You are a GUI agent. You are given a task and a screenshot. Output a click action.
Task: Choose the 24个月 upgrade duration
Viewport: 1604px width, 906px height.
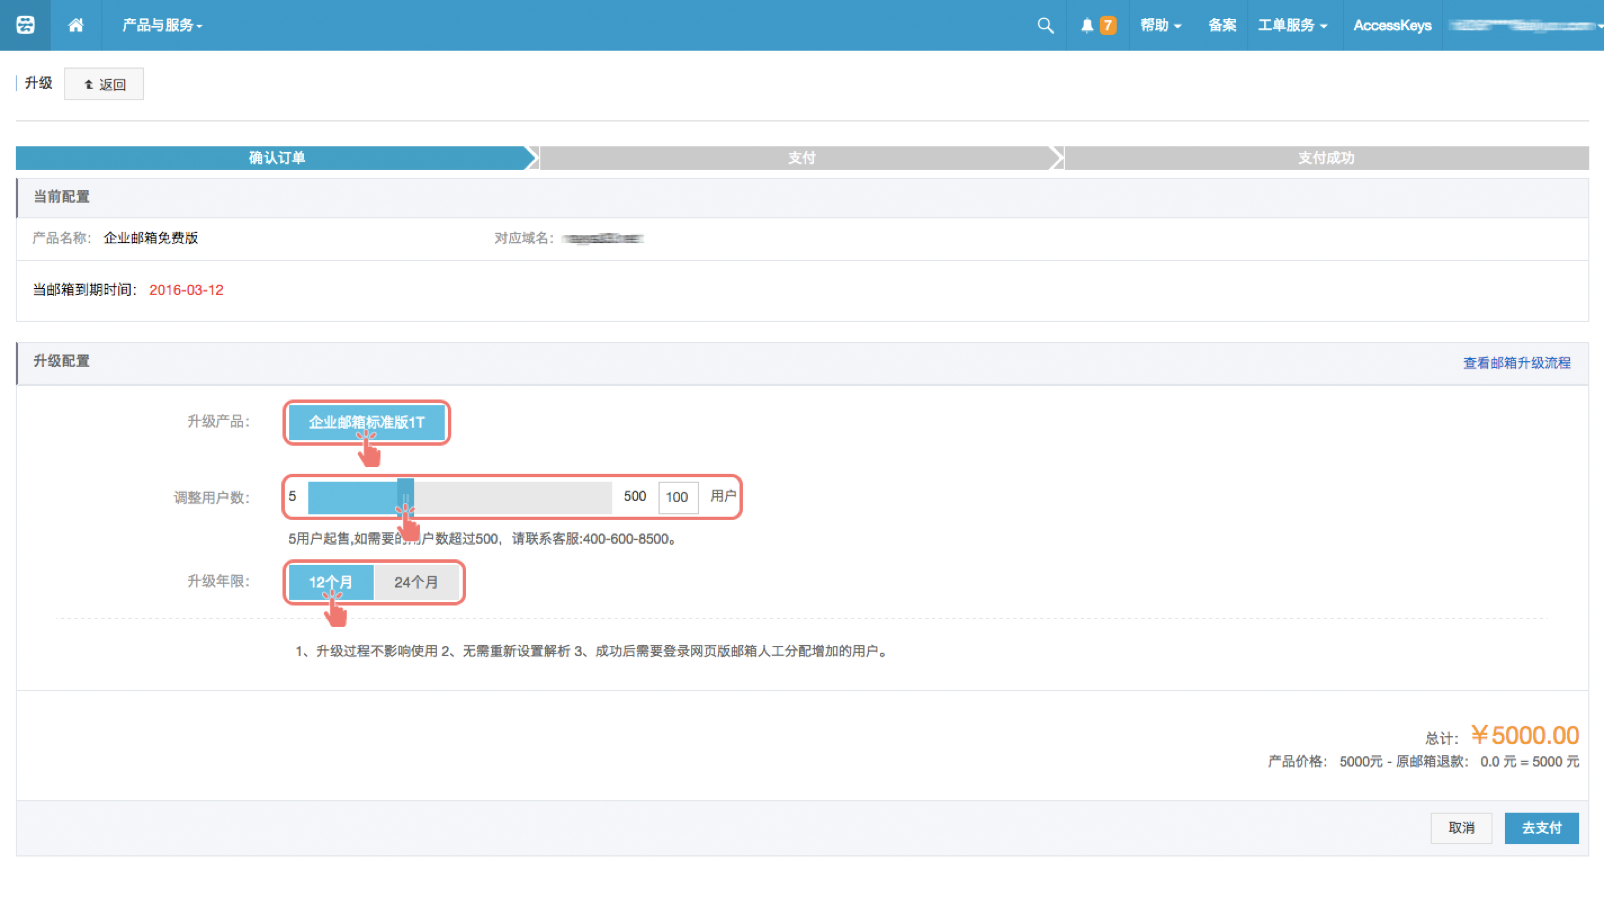416,582
